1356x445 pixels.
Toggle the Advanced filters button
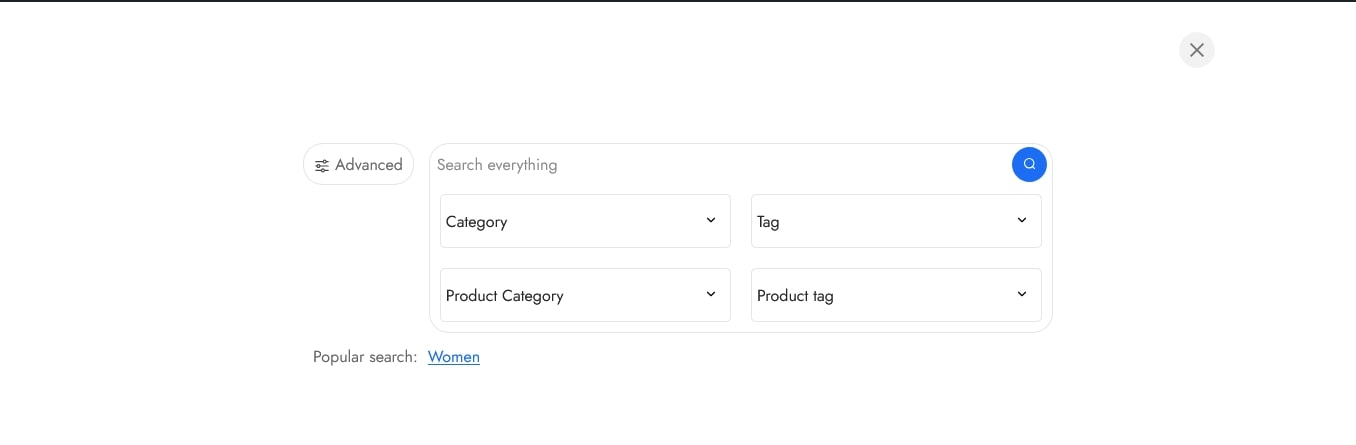coord(358,164)
